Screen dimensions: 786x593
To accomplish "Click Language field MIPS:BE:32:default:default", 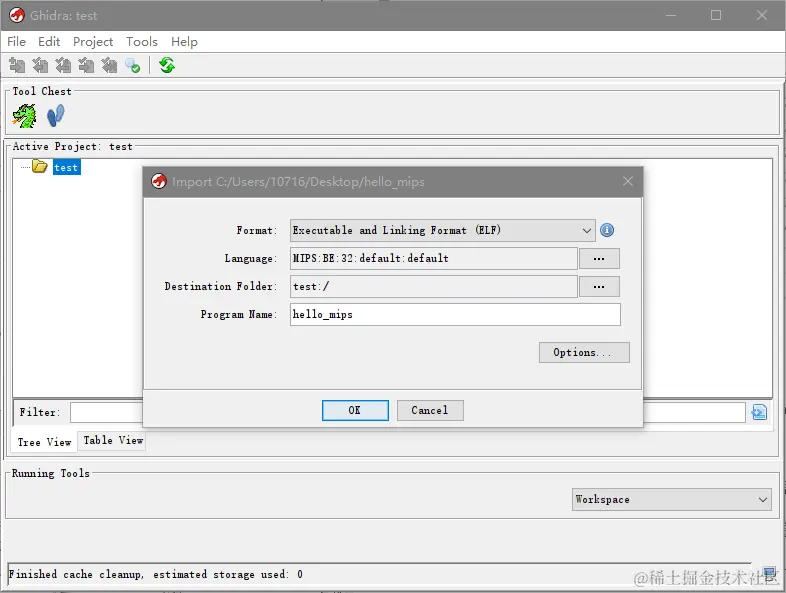I will pyautogui.click(x=434, y=258).
